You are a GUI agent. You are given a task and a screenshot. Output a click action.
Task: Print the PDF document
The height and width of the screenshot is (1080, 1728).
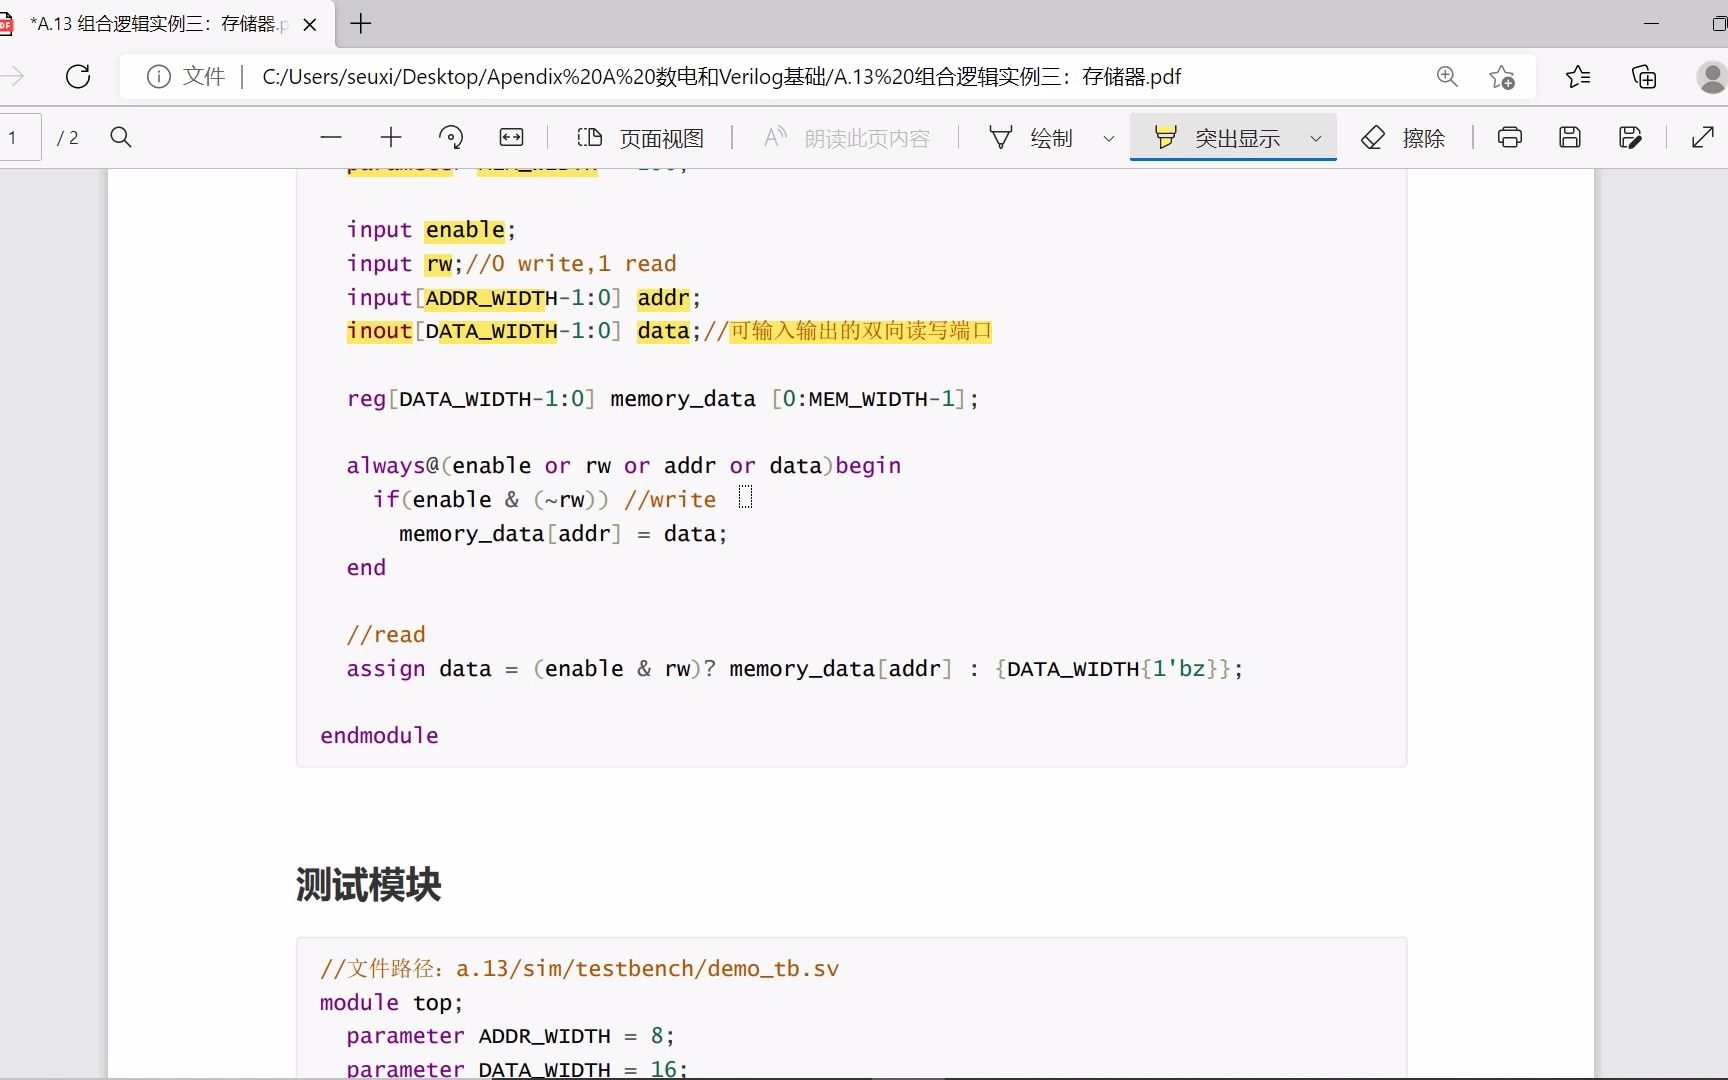(x=1510, y=137)
